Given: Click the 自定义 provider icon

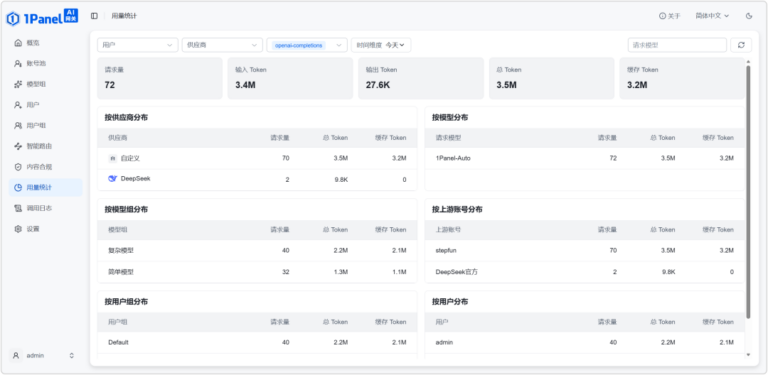Looking at the screenshot, I should click(x=113, y=158).
